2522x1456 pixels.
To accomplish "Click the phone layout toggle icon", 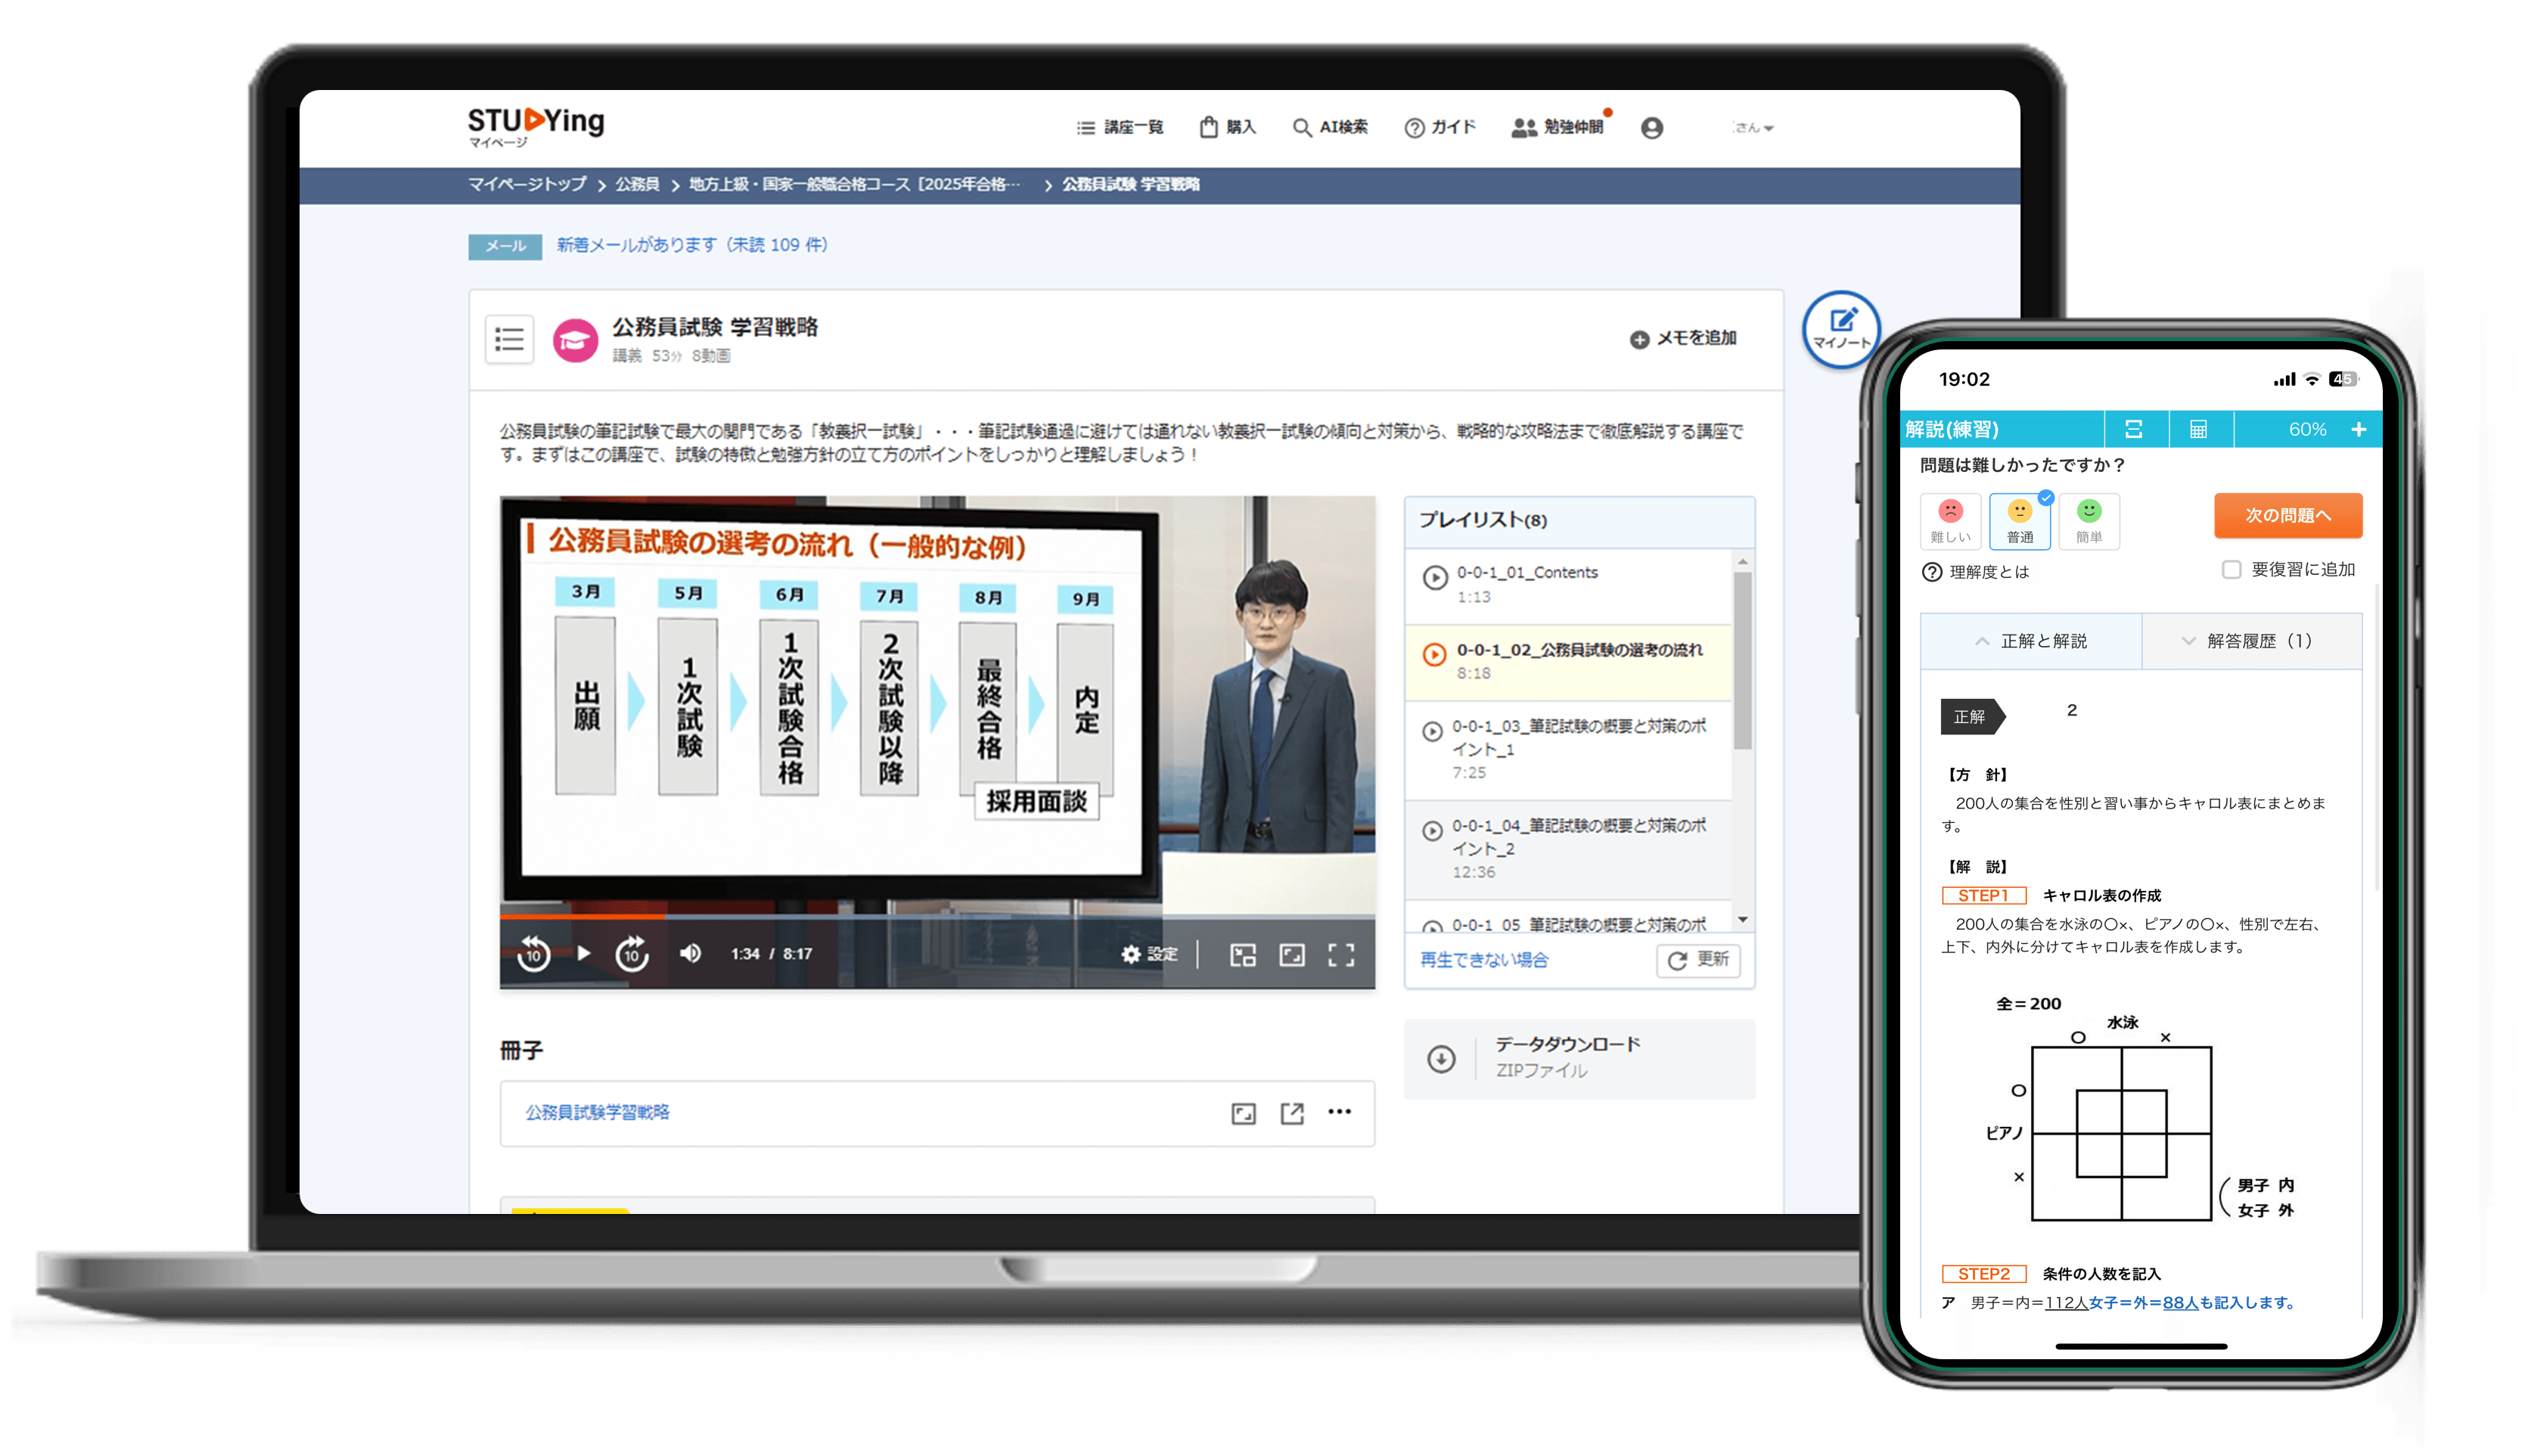I will 2134,429.
